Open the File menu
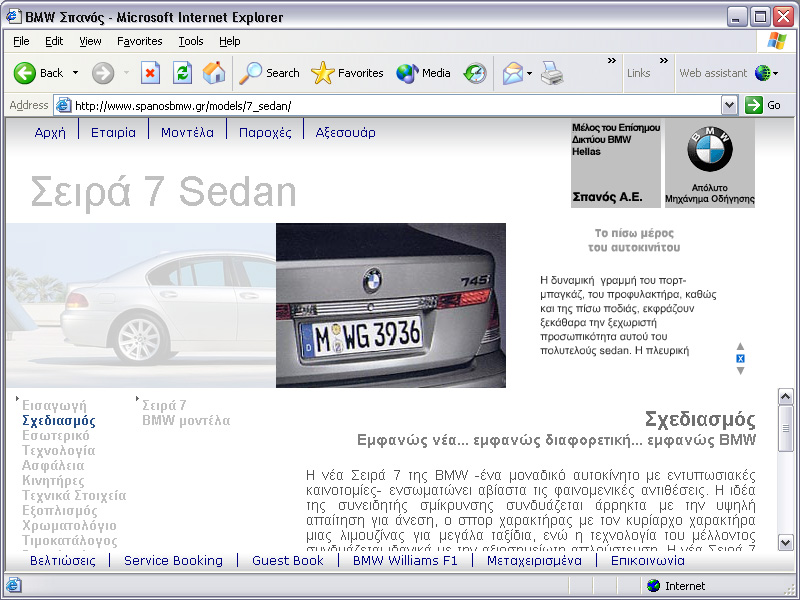Image resolution: width=800 pixels, height=600 pixels. 21,41
